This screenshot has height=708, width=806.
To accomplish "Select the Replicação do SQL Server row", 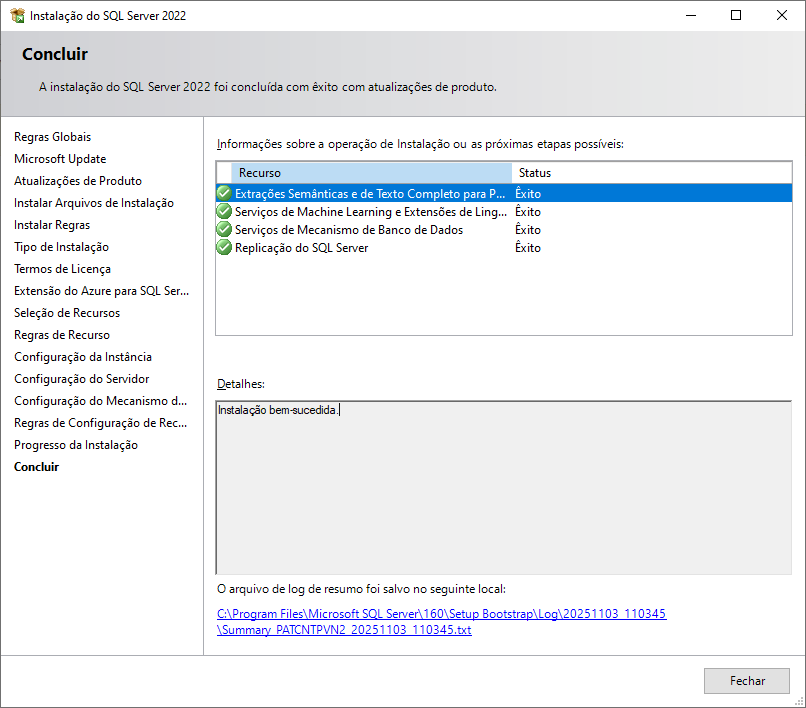I will tap(504, 247).
